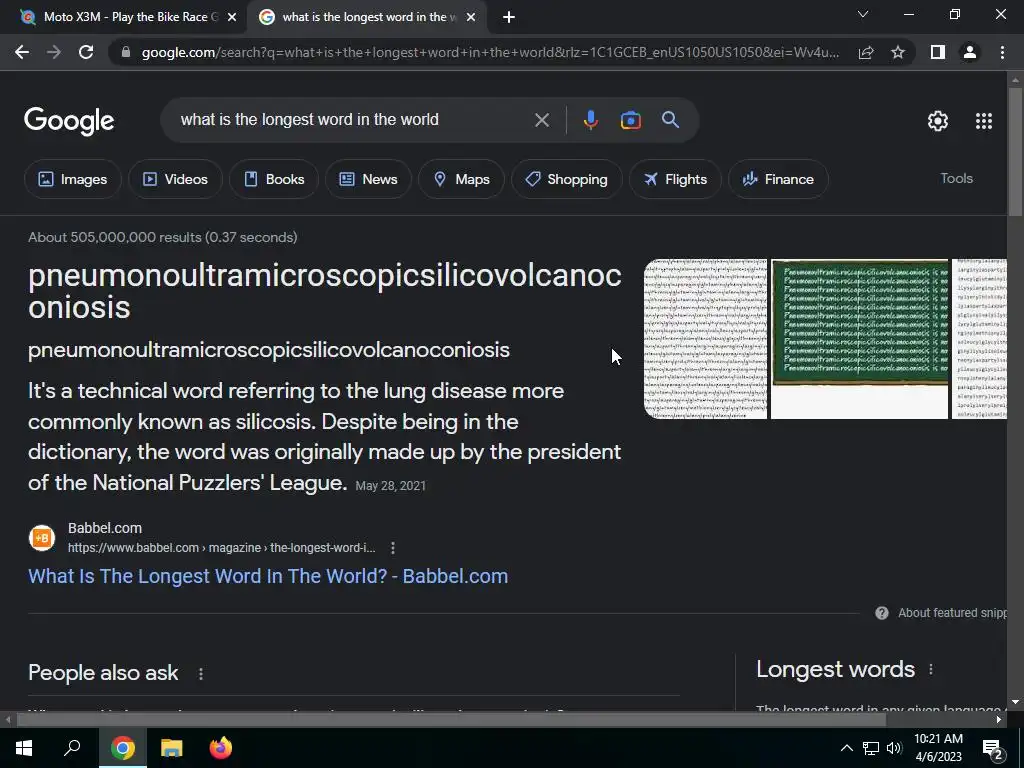Open Chrome side panel
Image resolution: width=1024 pixels, height=768 pixels.
[938, 52]
